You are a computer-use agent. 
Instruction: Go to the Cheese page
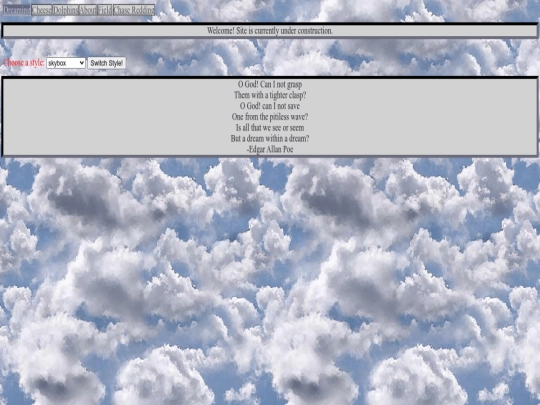tap(42, 10)
